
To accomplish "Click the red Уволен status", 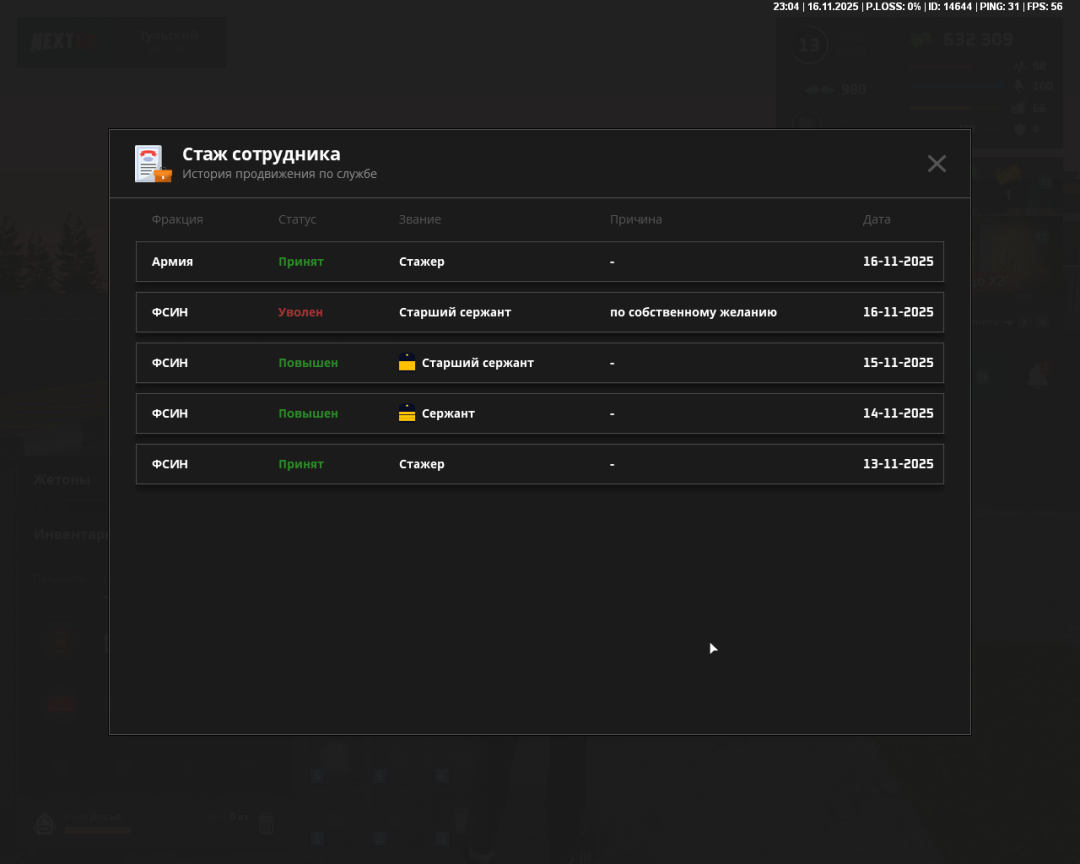I will 300,312.
